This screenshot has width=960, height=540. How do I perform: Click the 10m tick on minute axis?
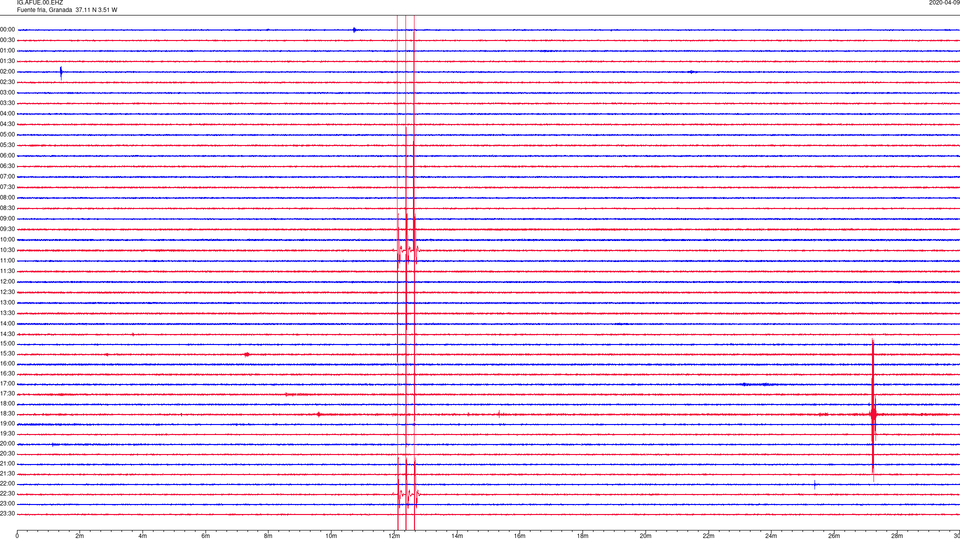tap(331, 536)
